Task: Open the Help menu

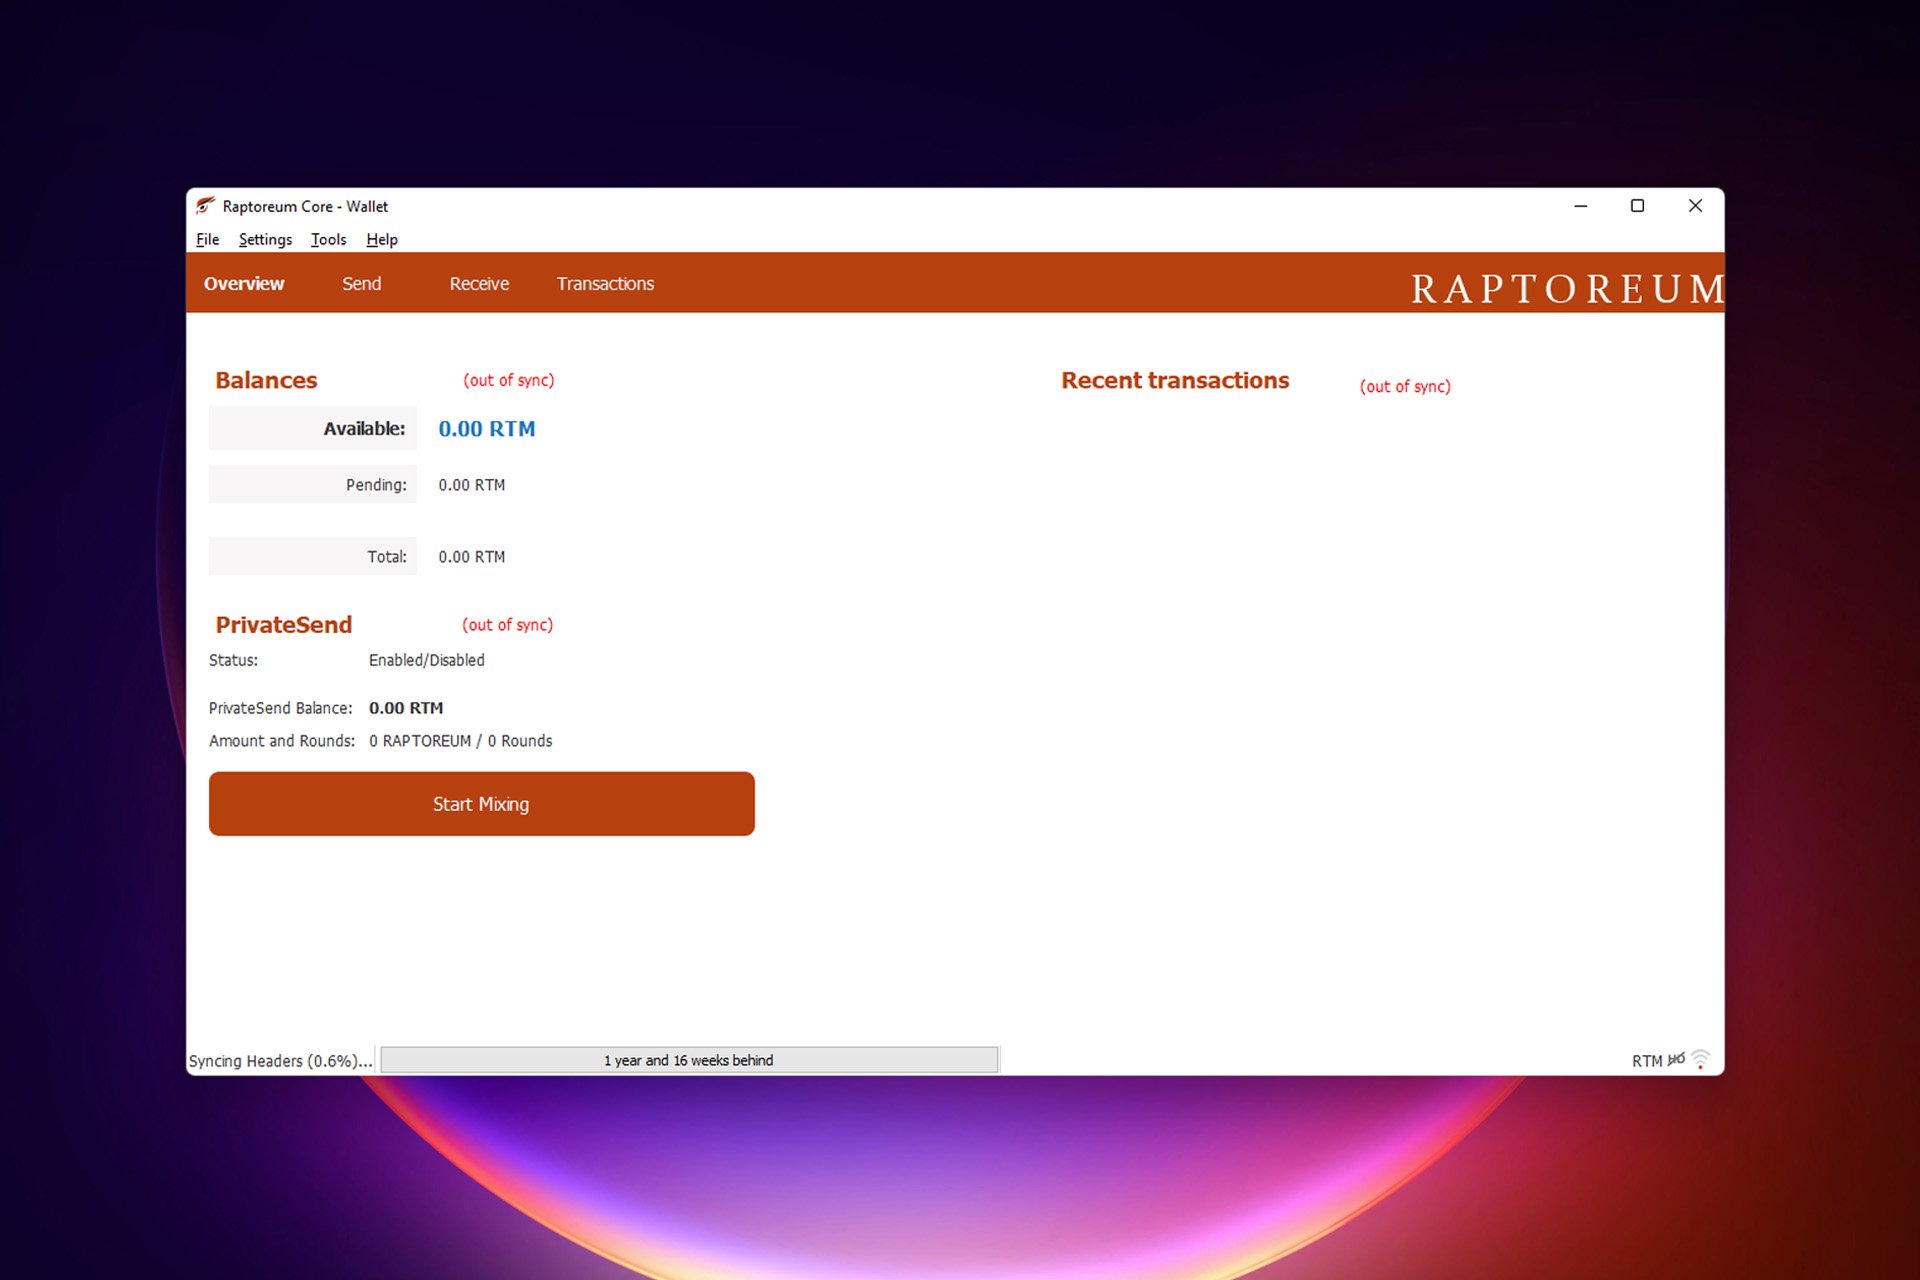Action: pyautogui.click(x=382, y=239)
